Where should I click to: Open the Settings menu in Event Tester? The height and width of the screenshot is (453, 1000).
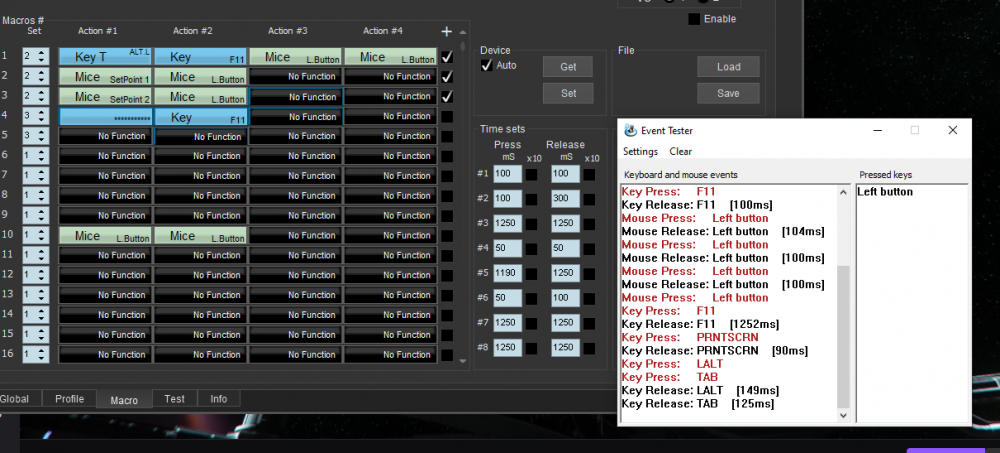pyautogui.click(x=640, y=152)
